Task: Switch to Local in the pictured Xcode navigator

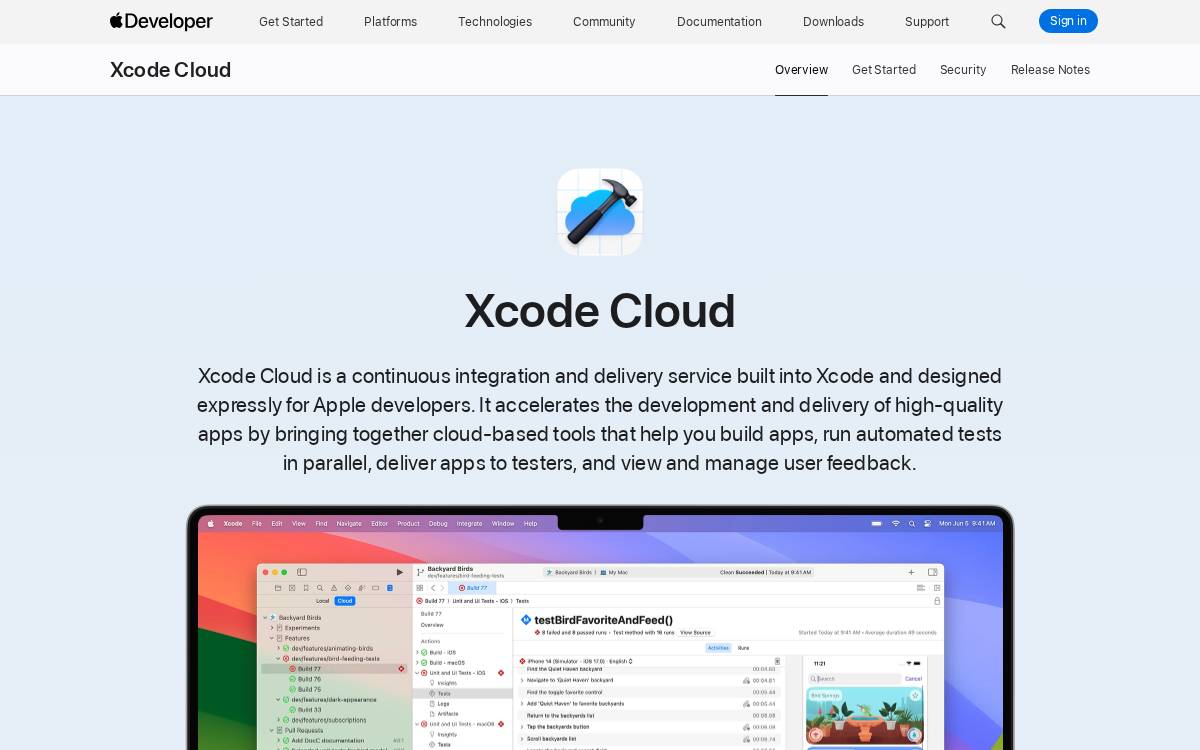Action: coord(323,601)
